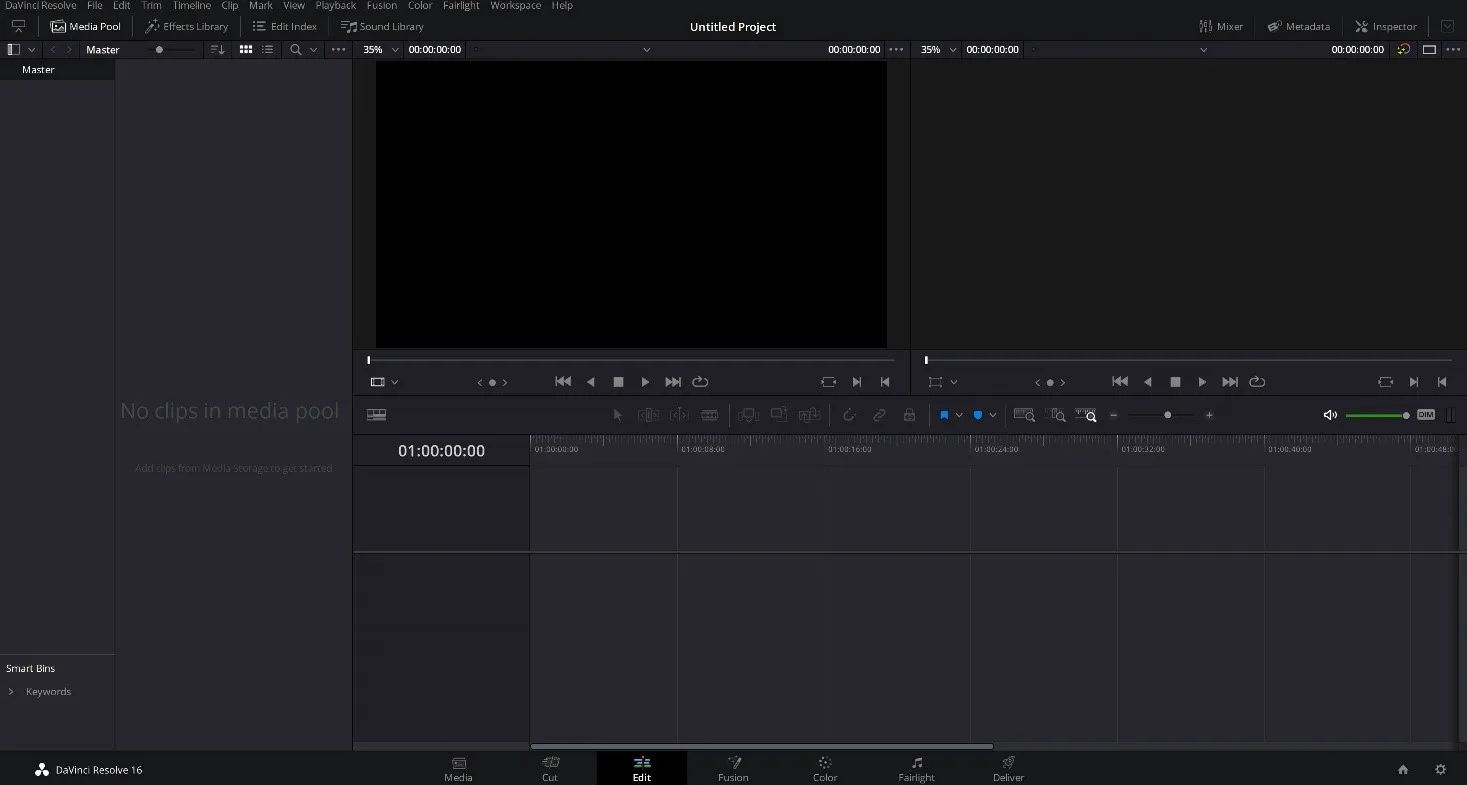Viewport: 1467px width, 785px height.
Task: Switch media pool to thumbnail view
Action: [246, 49]
